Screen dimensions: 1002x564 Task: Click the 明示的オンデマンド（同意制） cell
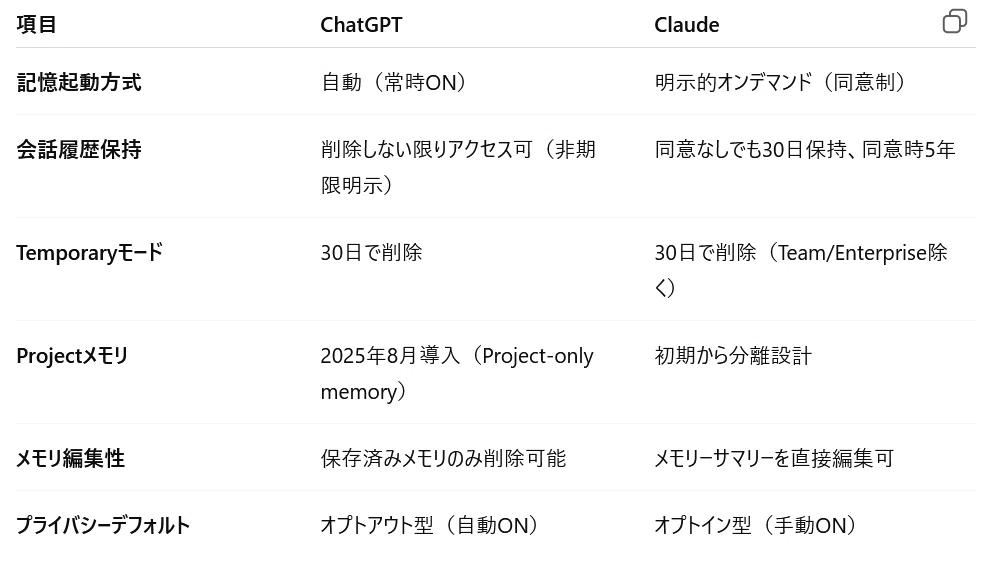(782, 82)
